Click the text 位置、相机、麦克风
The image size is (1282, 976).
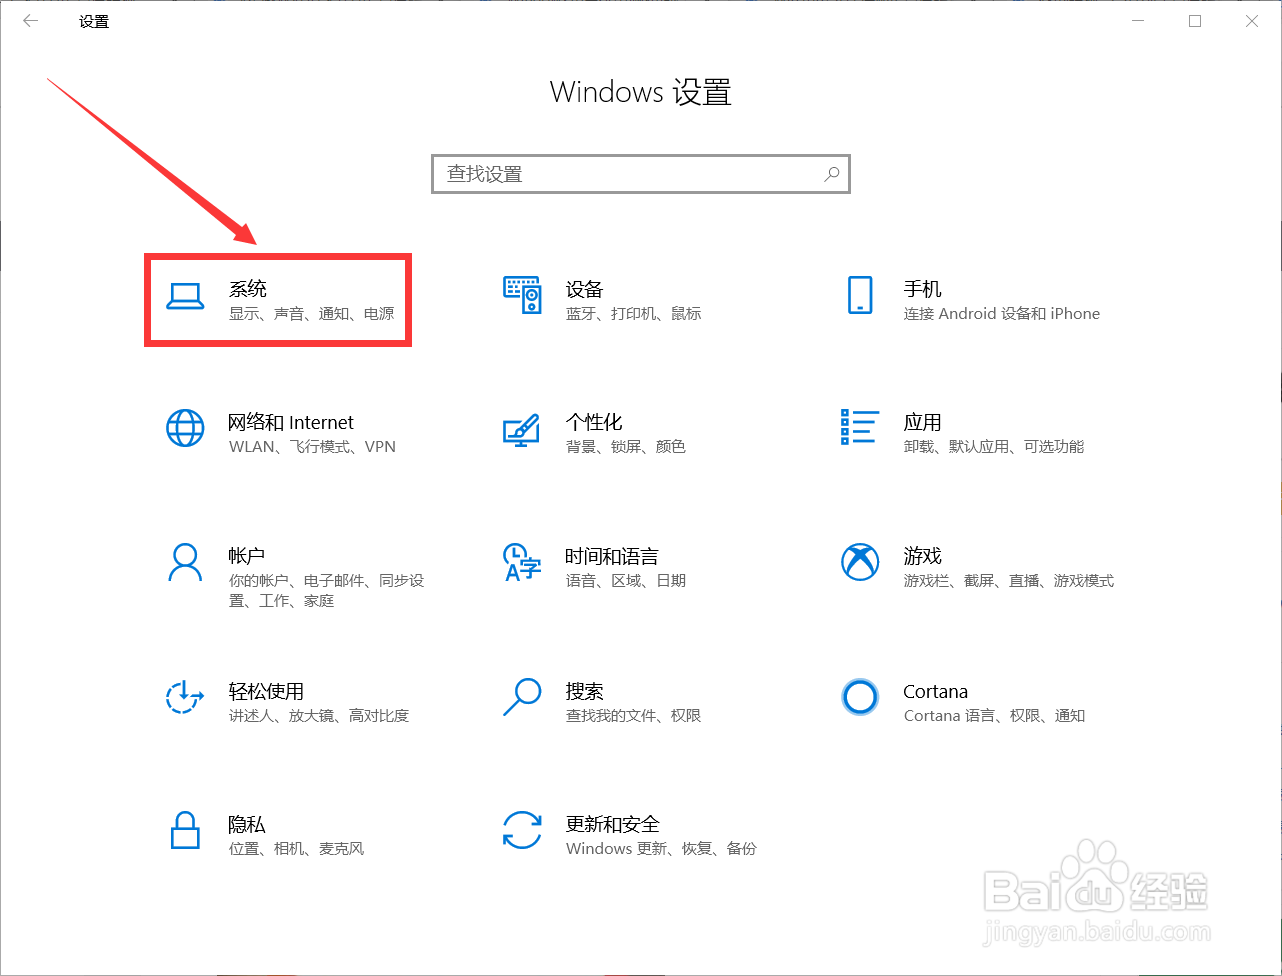pyautogui.click(x=296, y=848)
